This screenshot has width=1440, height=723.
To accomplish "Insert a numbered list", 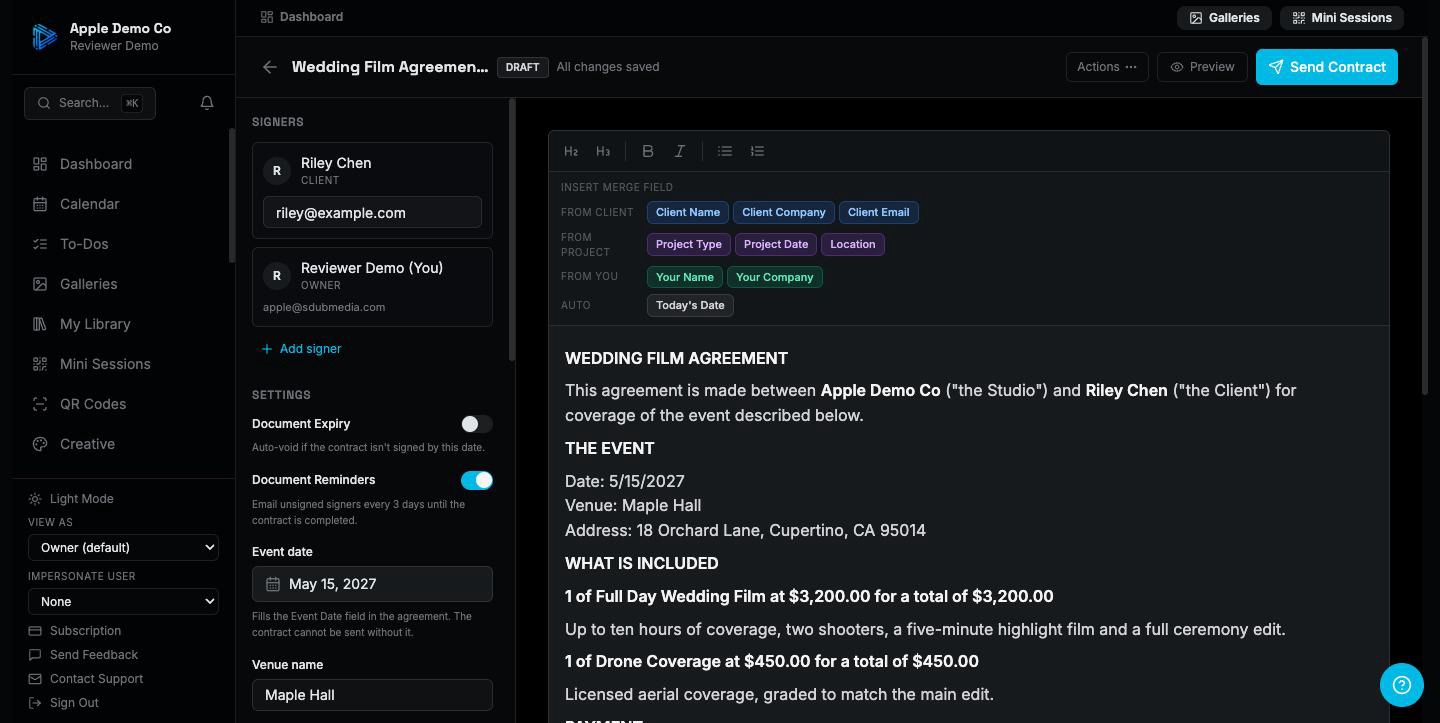I will [757, 151].
